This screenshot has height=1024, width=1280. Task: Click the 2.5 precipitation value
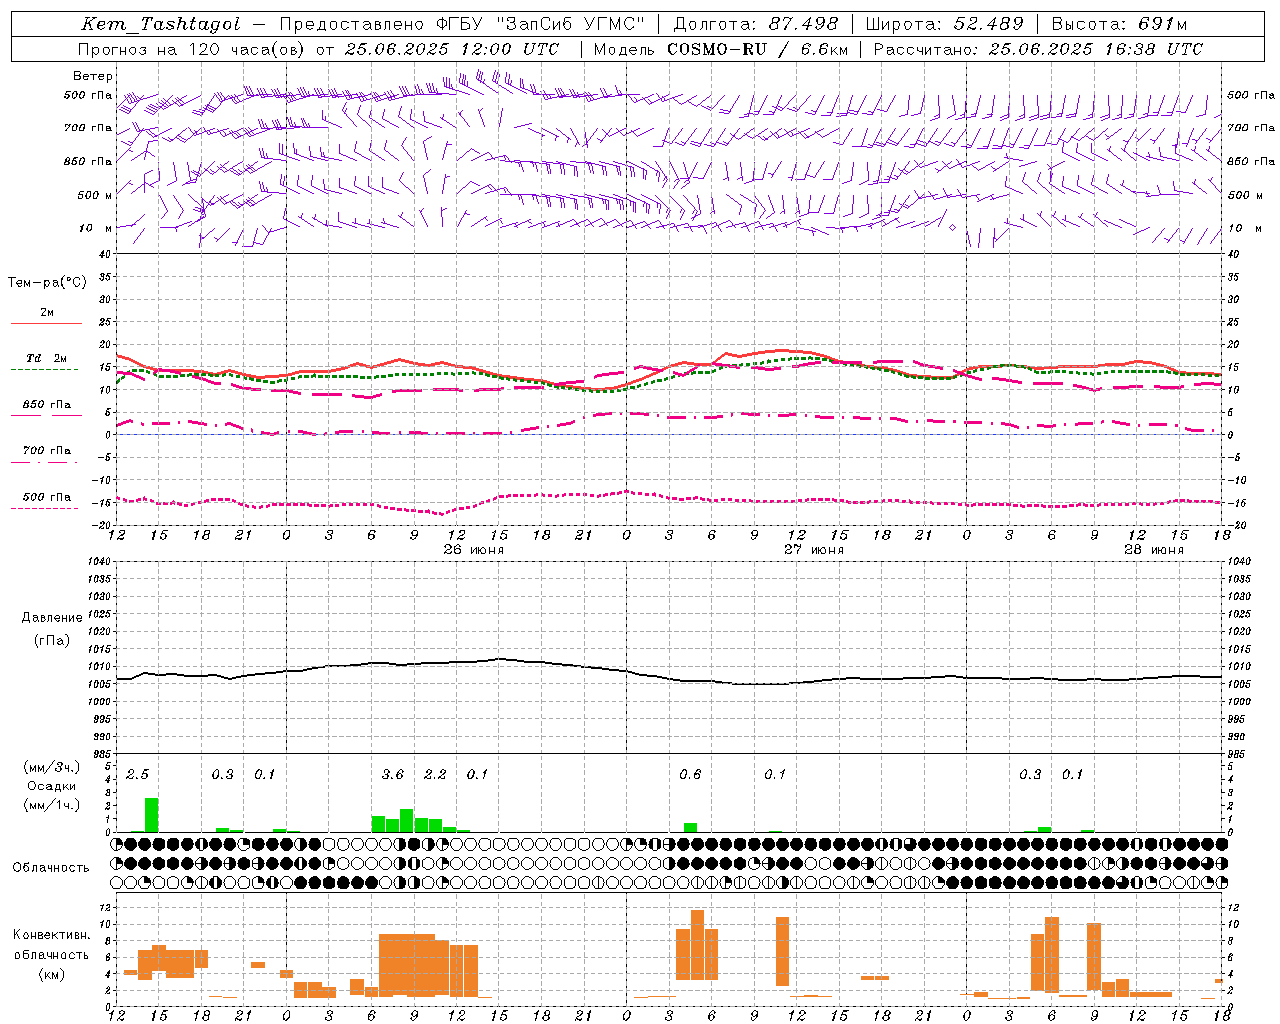[138, 775]
